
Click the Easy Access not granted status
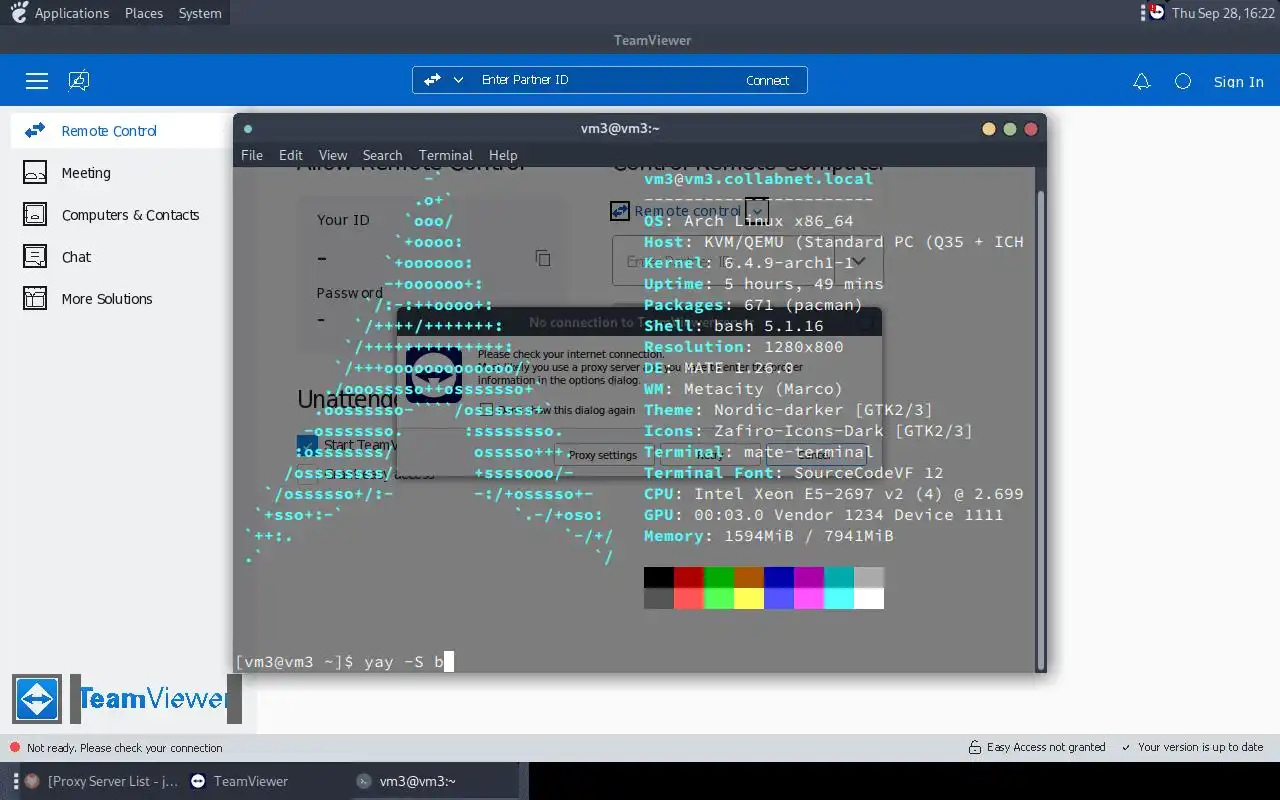point(1037,747)
